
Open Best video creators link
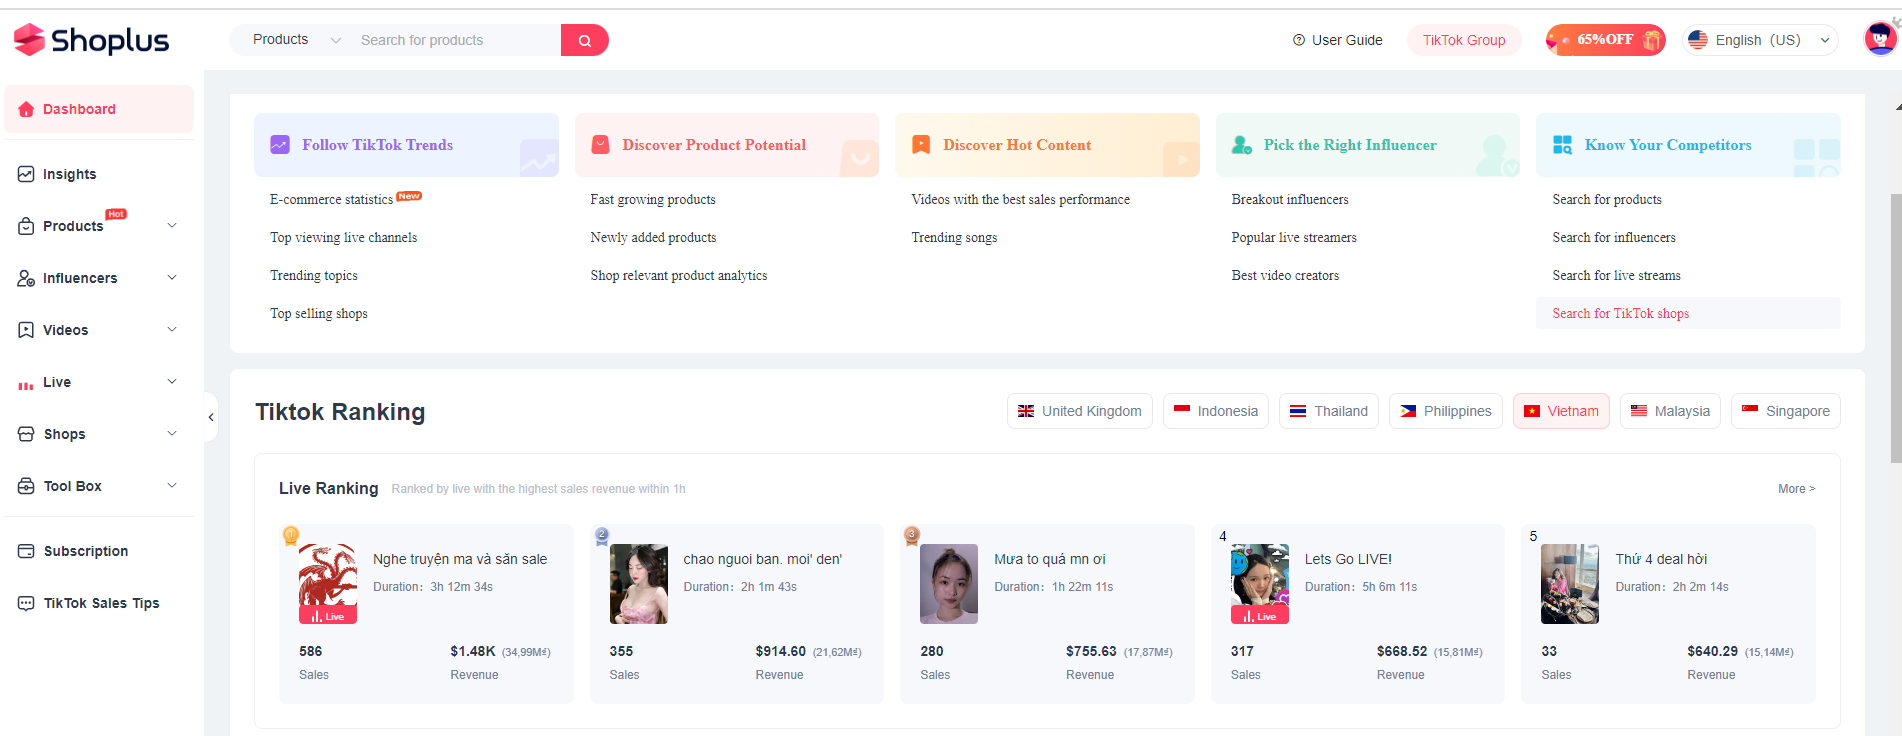point(1285,276)
